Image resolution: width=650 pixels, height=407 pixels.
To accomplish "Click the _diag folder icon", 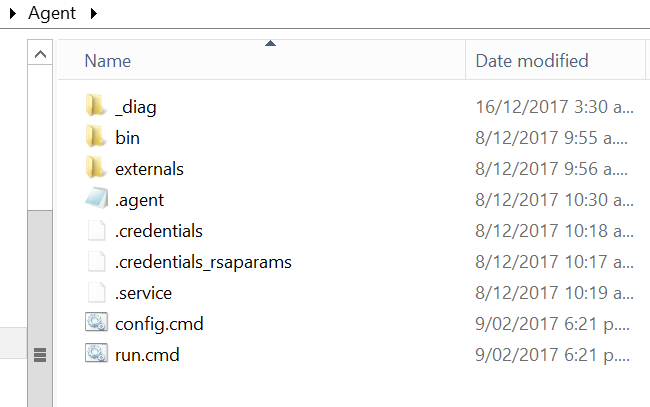I will (96, 106).
